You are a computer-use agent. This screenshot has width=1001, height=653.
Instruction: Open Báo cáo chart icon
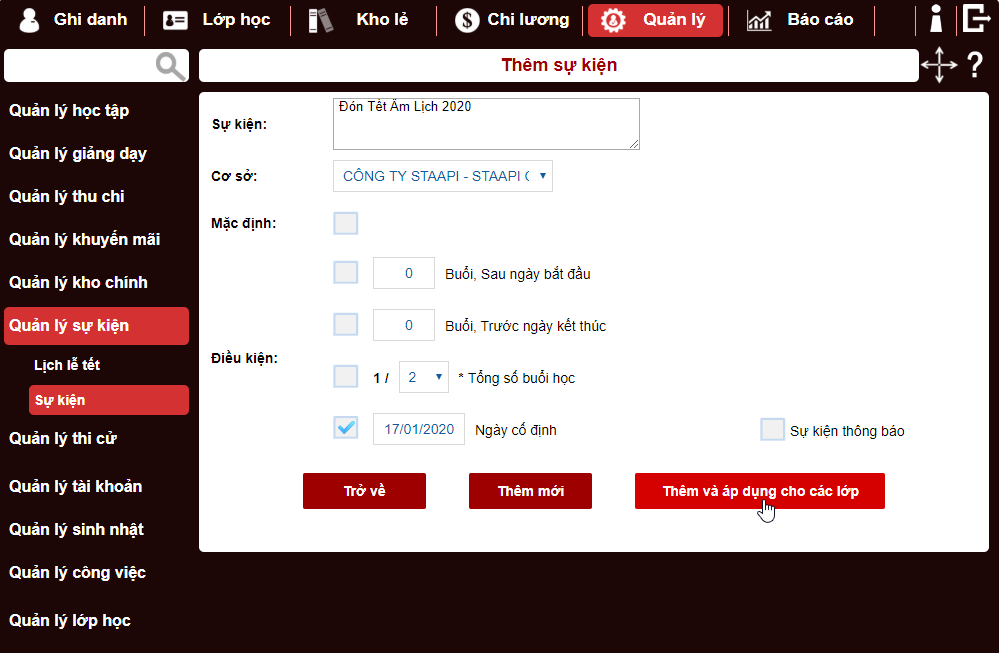(759, 20)
